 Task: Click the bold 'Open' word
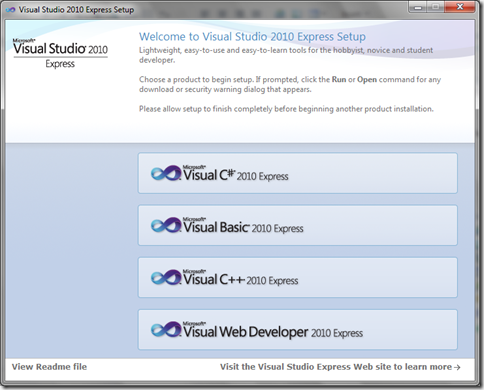(367, 80)
